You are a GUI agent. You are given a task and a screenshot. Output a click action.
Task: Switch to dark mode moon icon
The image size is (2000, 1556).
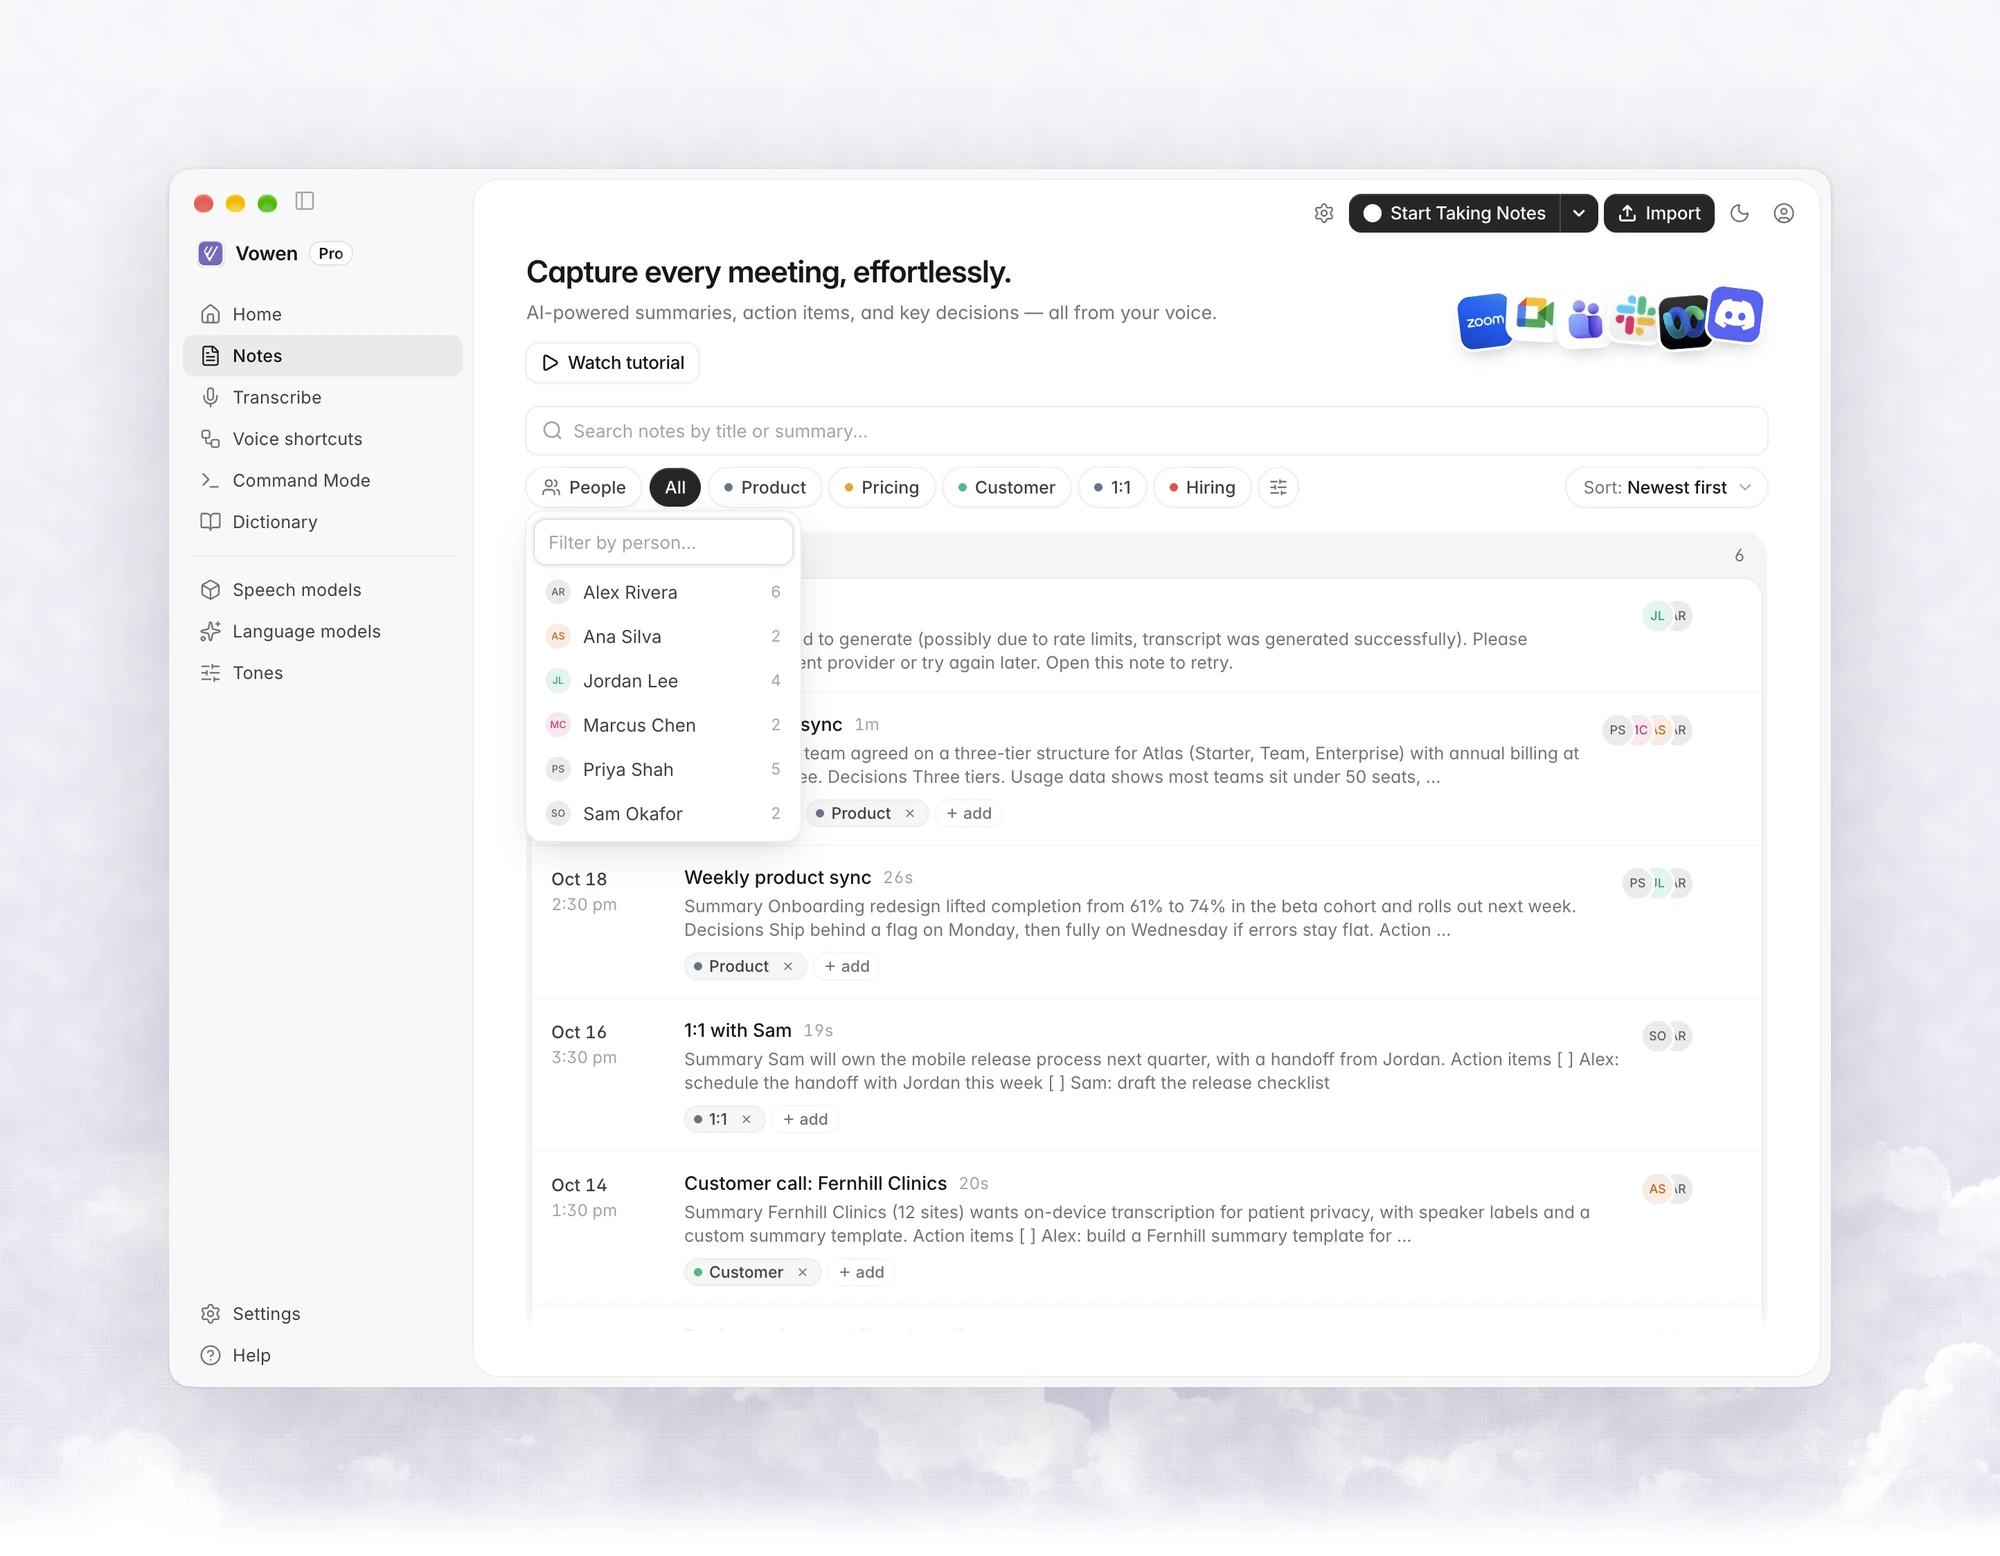[1740, 213]
